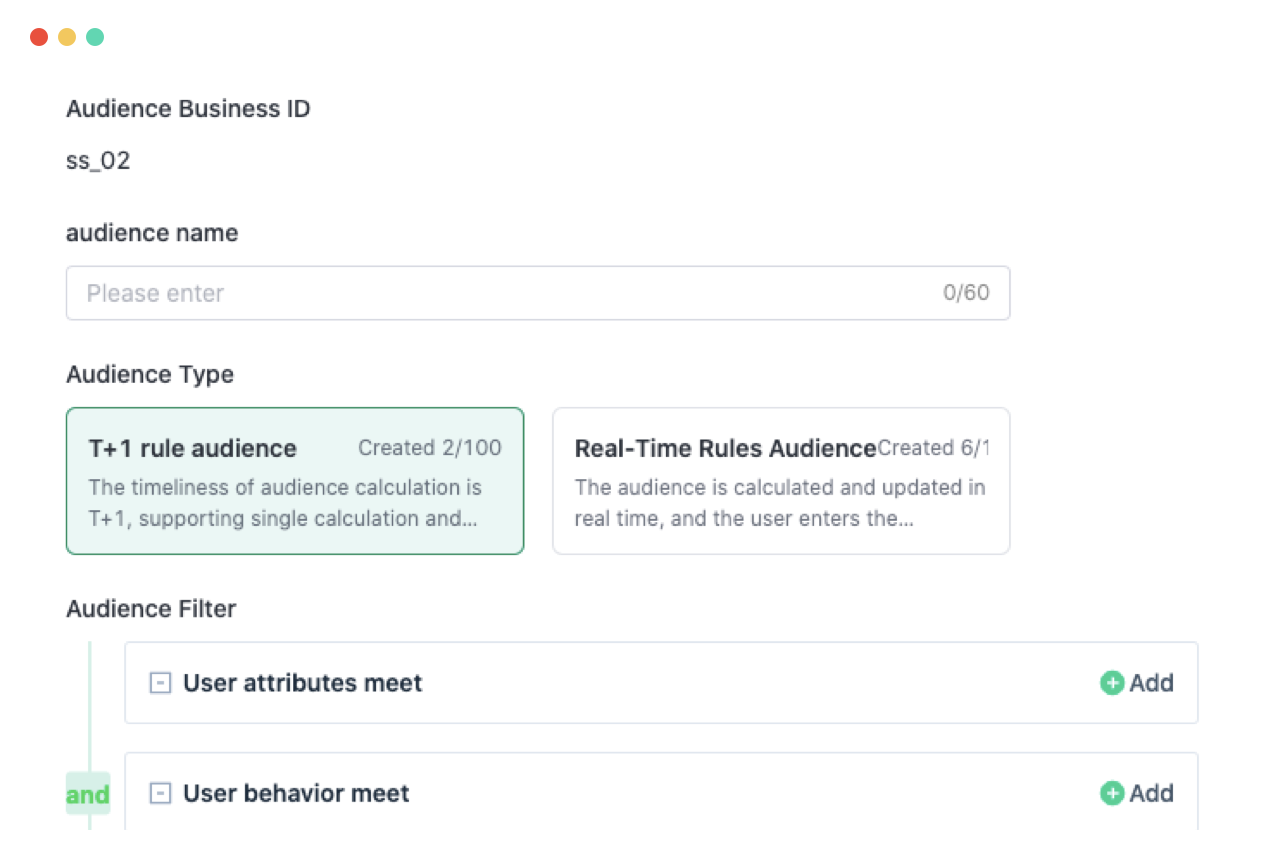The height and width of the screenshot is (864, 1278).
Task: Toggle the 'and' logic operator between filter groups
Action: click(x=88, y=793)
